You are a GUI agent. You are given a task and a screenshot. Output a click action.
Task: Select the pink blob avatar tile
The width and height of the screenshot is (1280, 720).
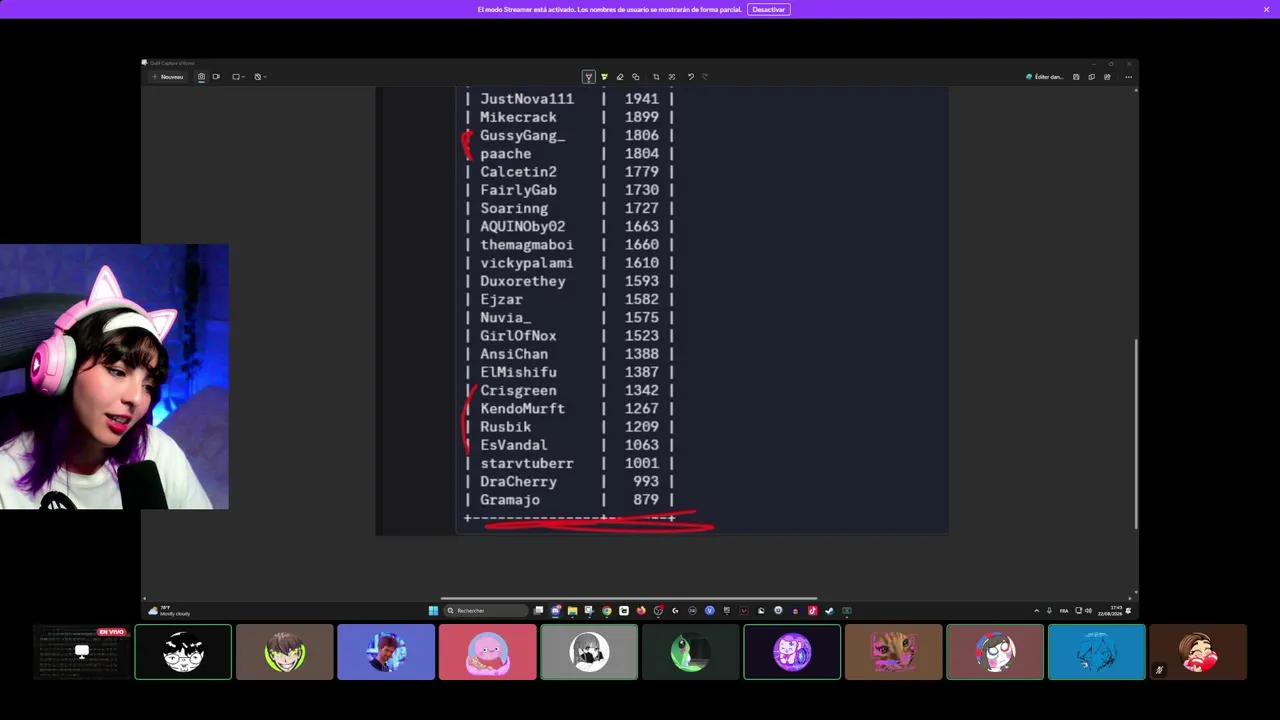point(487,652)
